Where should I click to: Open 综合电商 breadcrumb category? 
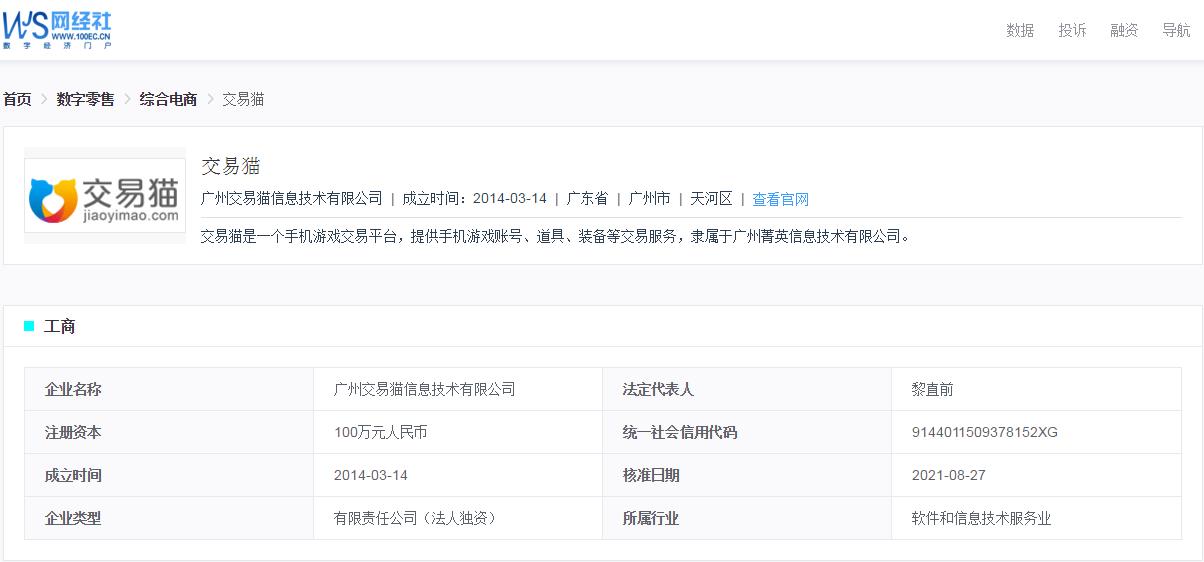point(168,99)
